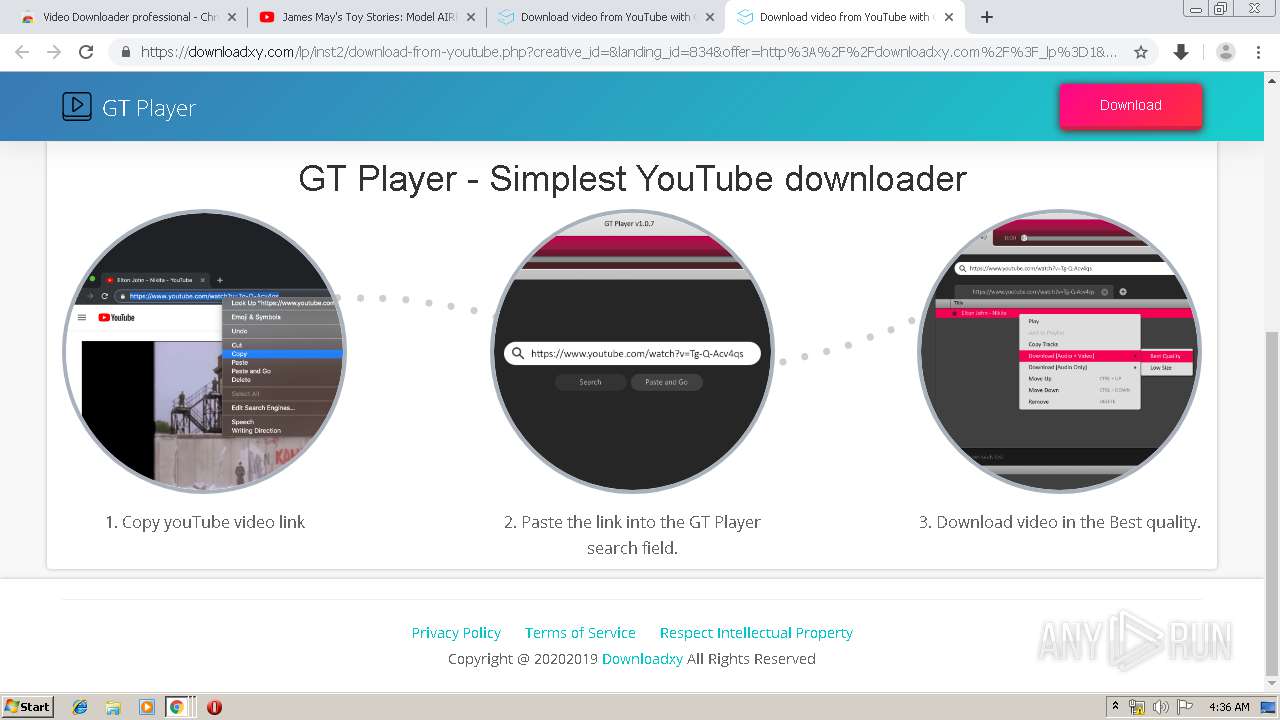1280x720 pixels.
Task: Open Chrome from the taskbar
Action: 177,707
